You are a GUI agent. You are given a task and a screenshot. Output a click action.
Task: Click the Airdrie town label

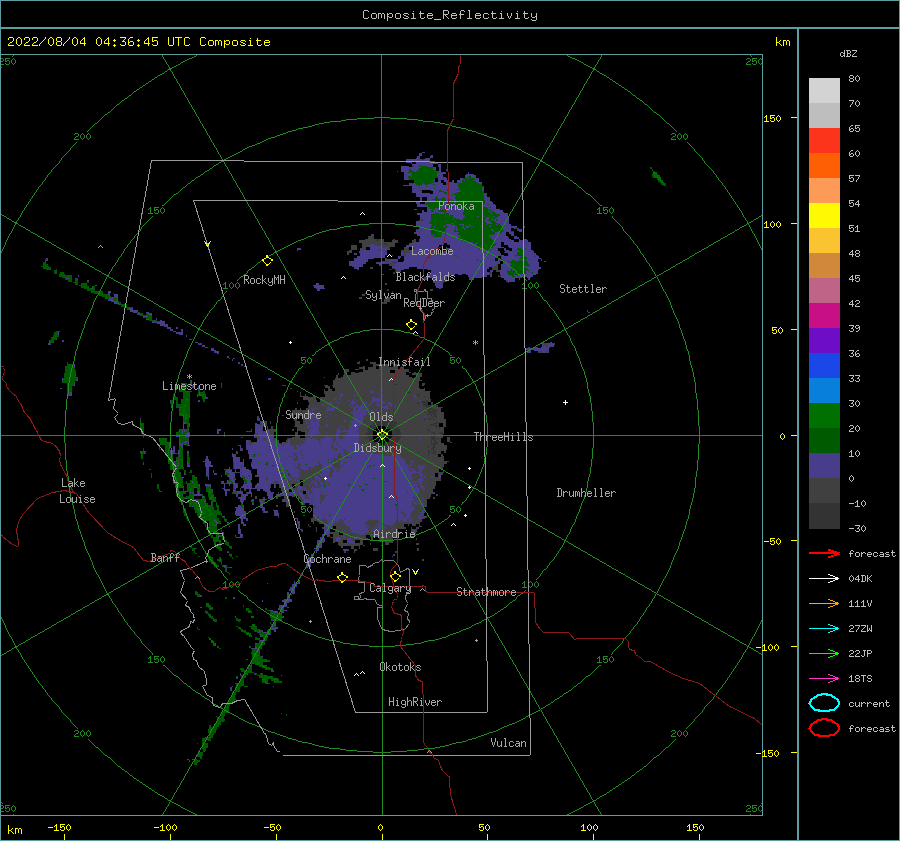pyautogui.click(x=394, y=534)
